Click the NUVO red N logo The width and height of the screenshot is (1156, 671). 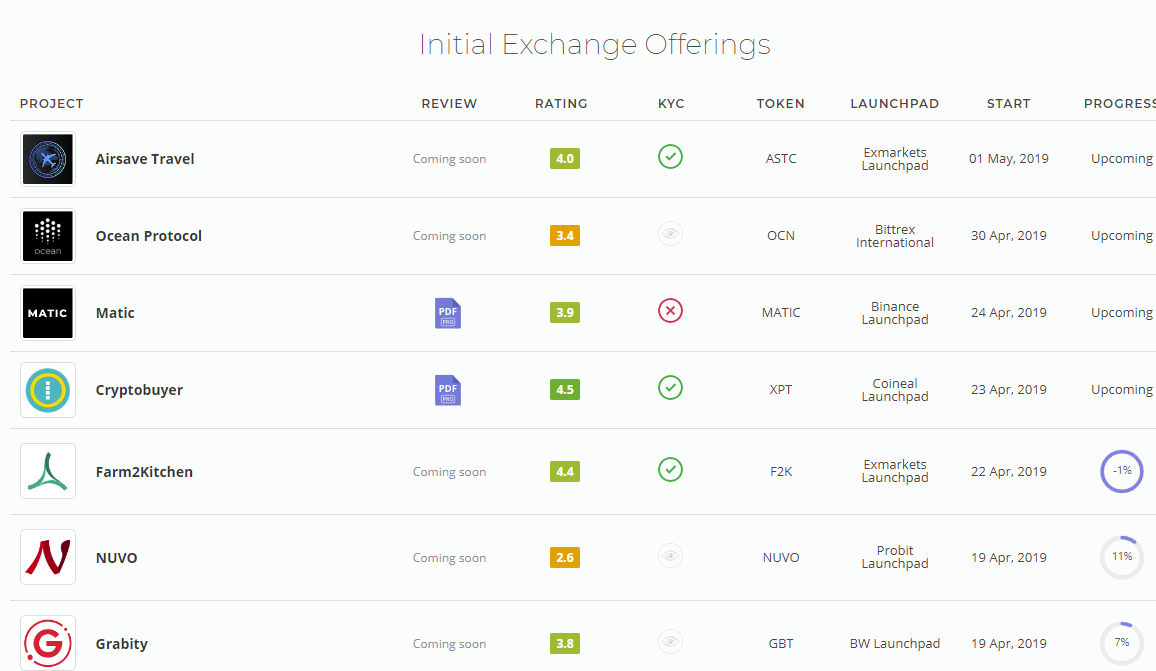click(x=48, y=557)
